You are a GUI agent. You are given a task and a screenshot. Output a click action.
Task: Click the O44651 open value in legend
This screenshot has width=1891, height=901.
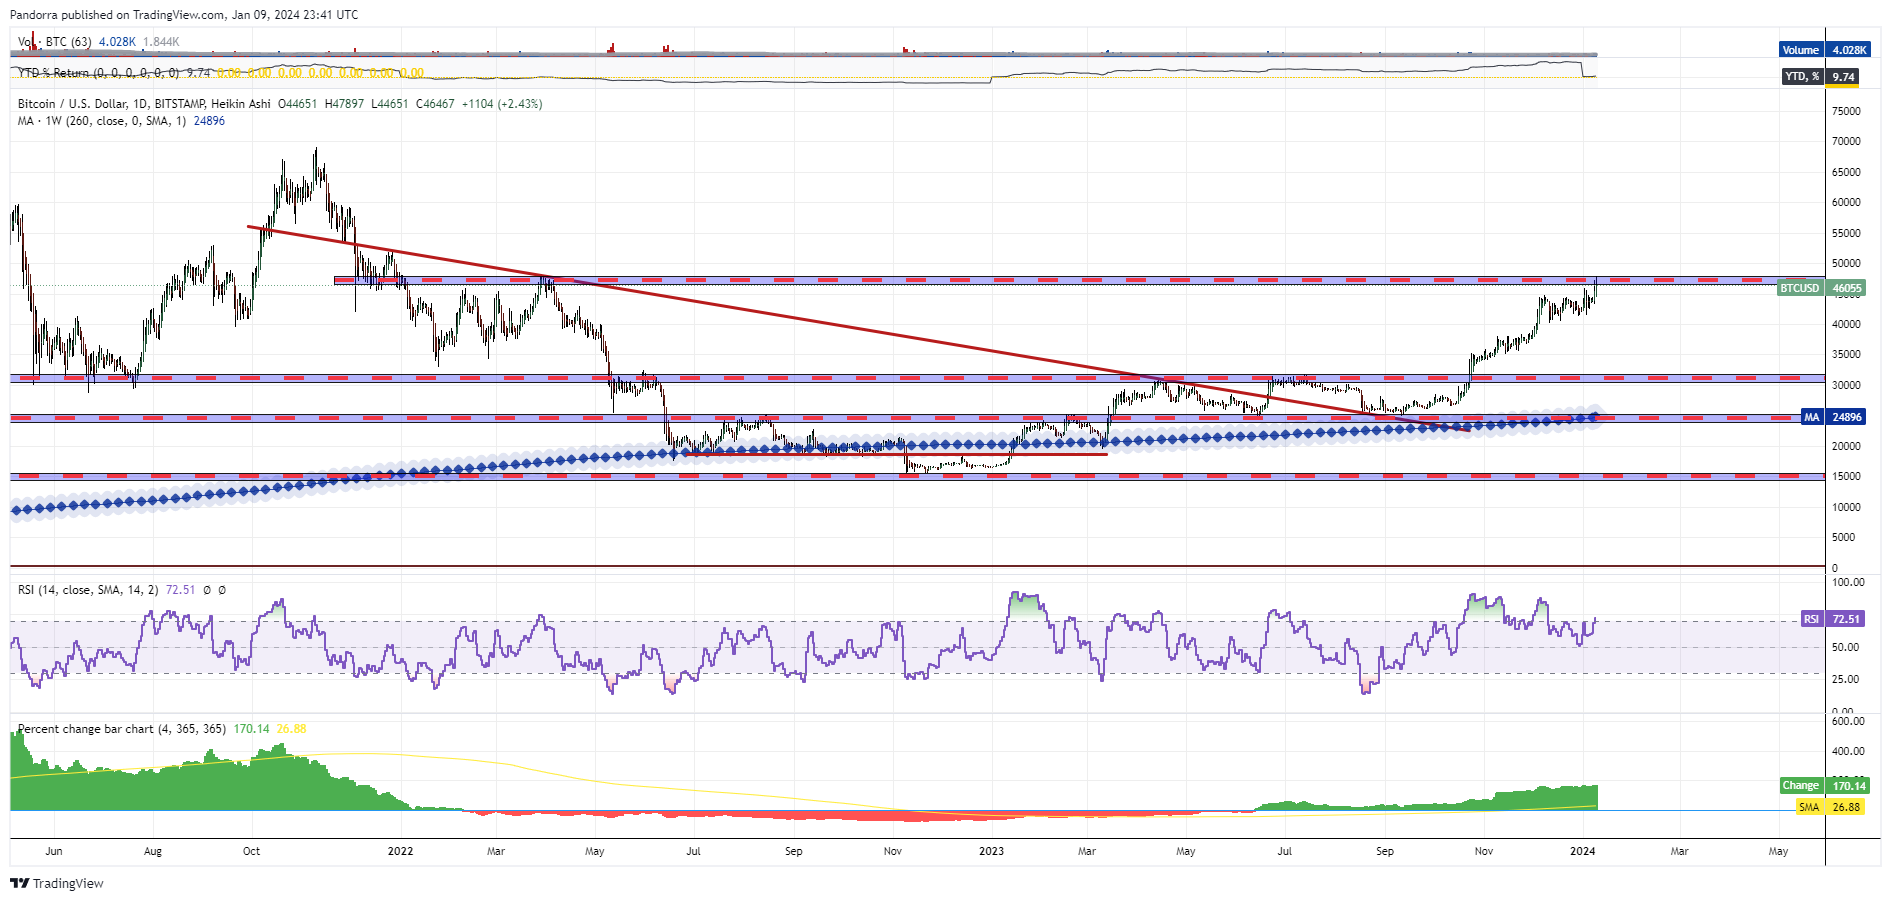297,104
